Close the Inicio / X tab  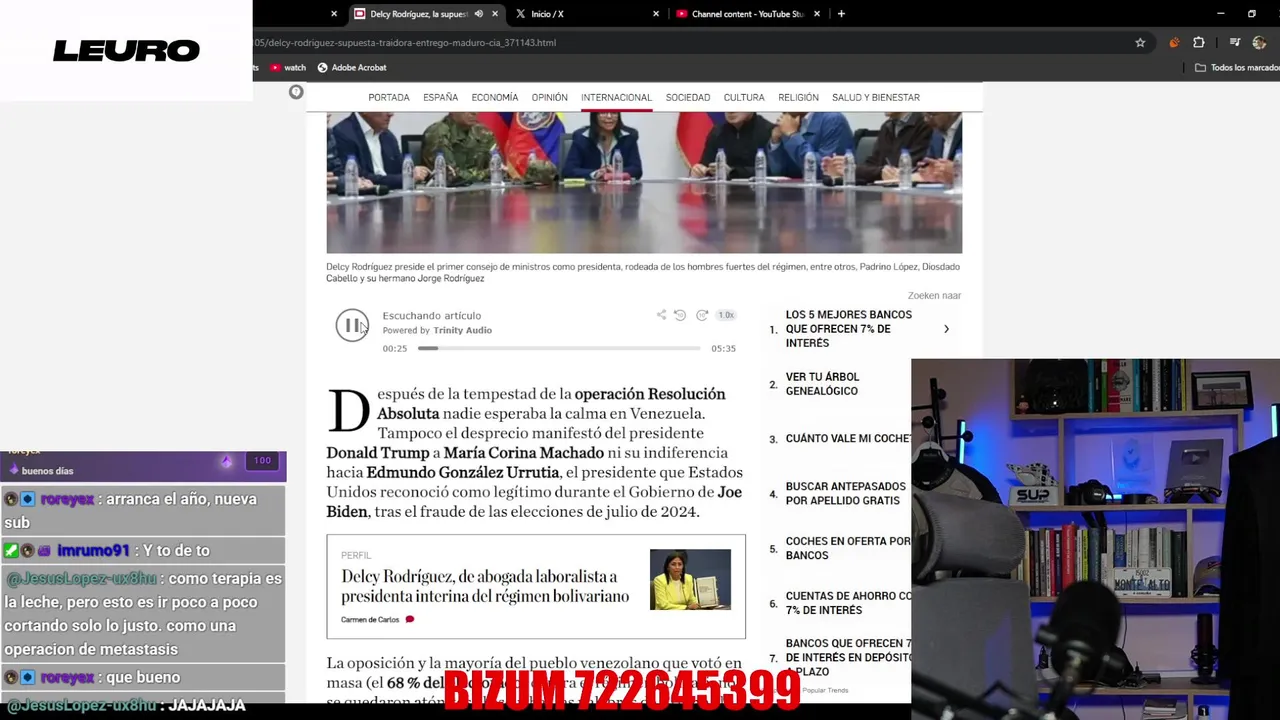pos(656,14)
